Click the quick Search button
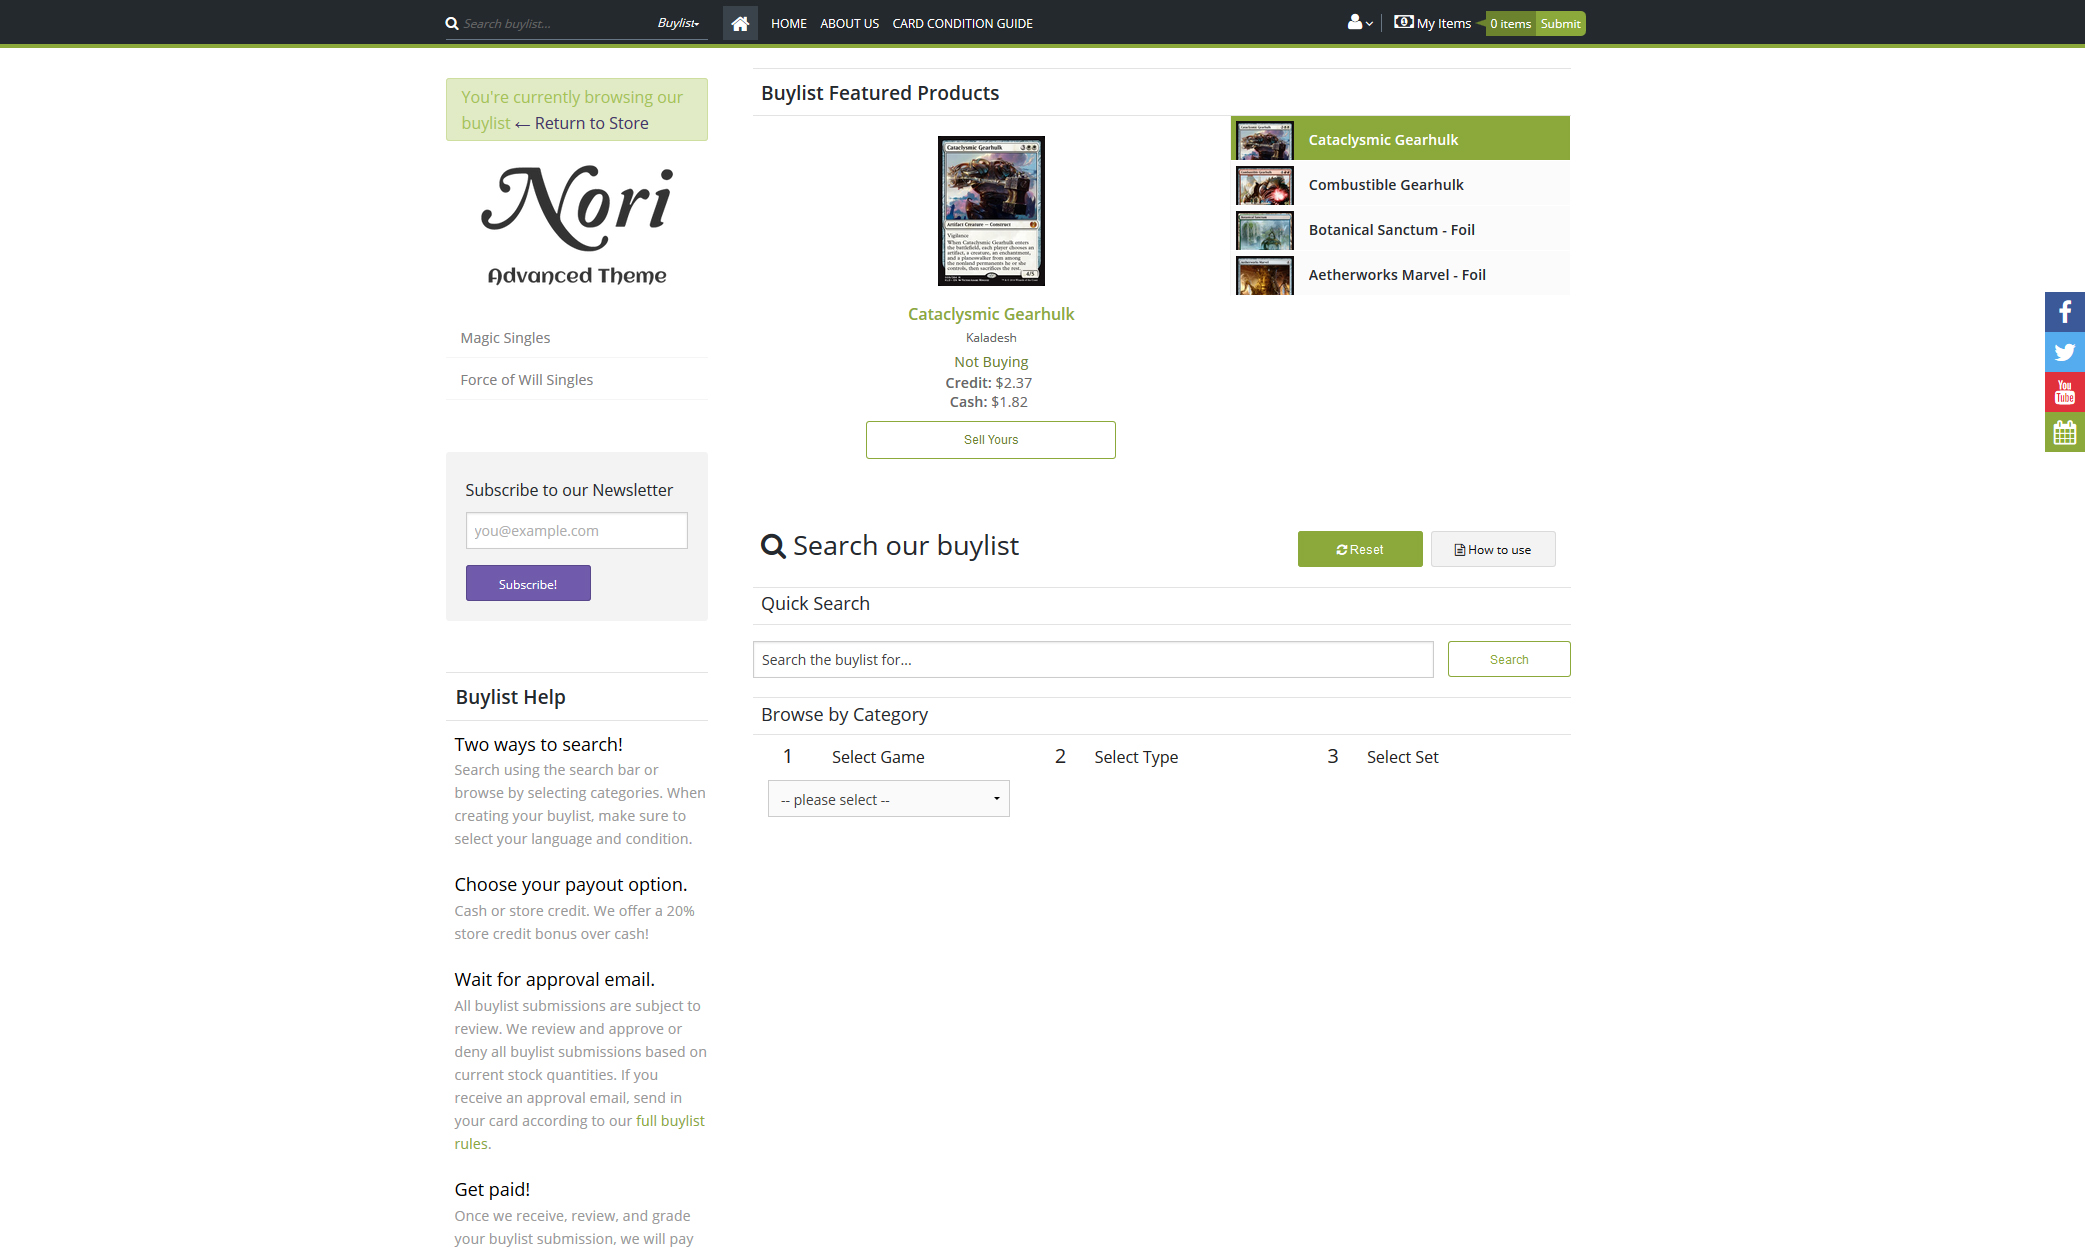This screenshot has width=2085, height=1251. (1509, 659)
